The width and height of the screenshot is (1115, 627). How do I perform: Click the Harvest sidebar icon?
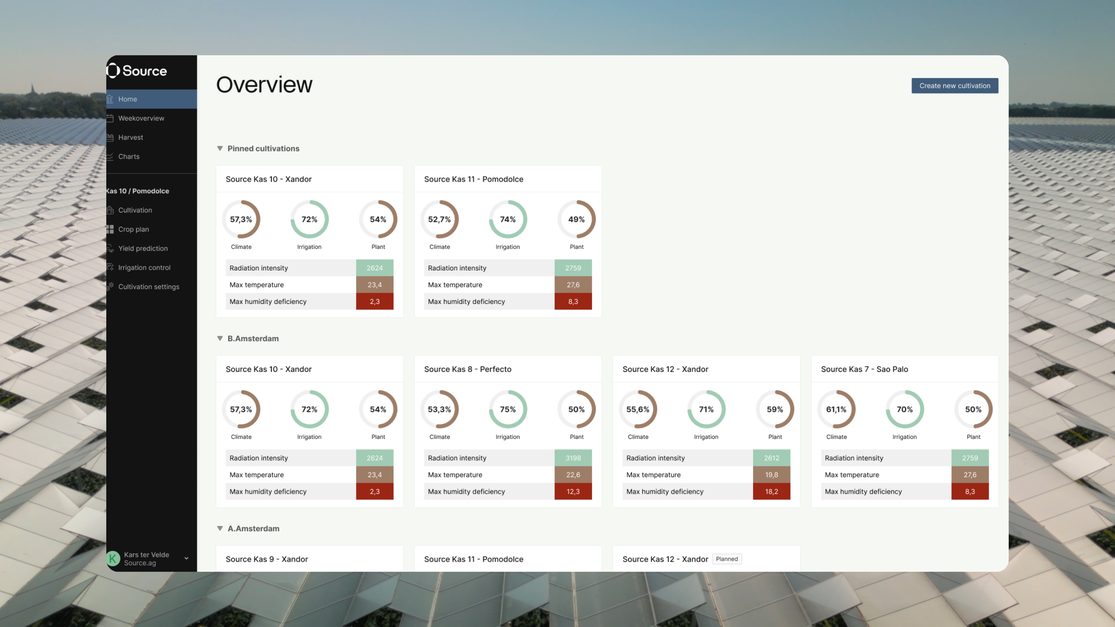pos(110,137)
